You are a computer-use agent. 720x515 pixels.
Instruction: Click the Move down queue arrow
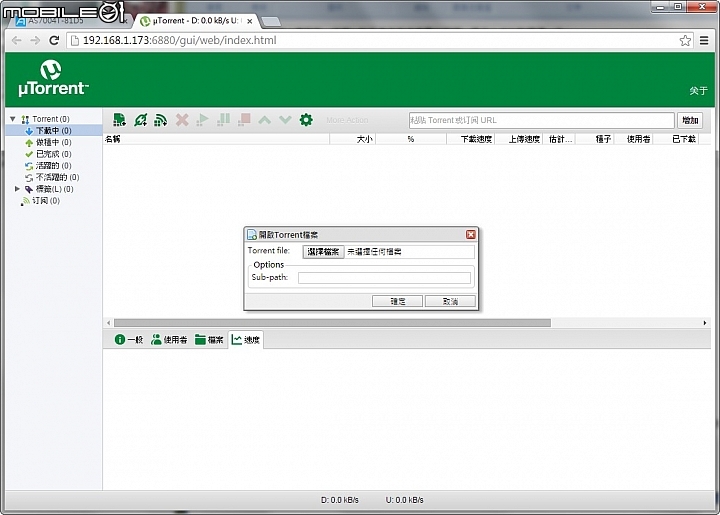click(285, 120)
